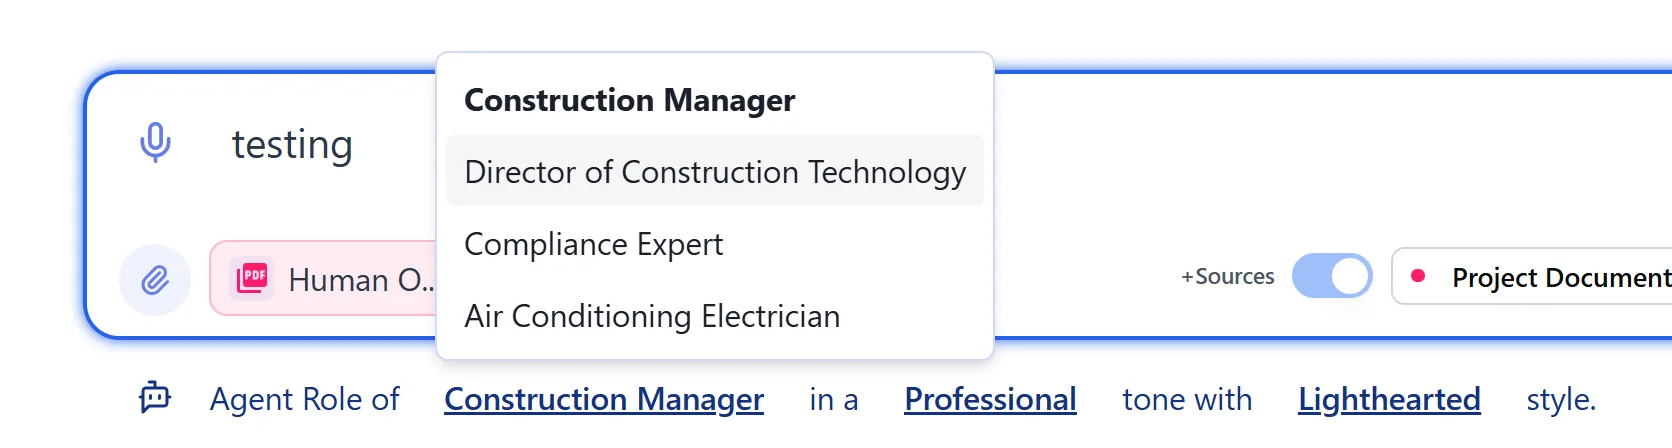Click the paperclip attach file icon

point(155,280)
